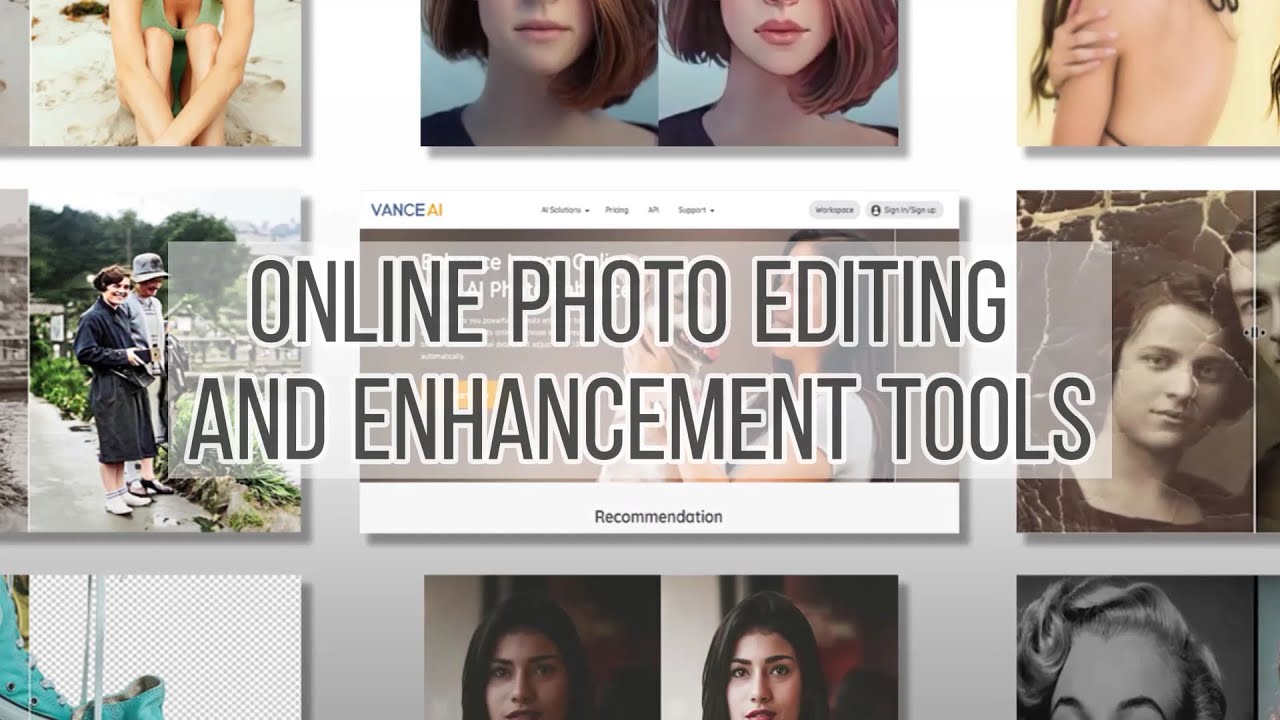Image resolution: width=1280 pixels, height=720 pixels.
Task: Click the Workspace button
Action: tap(834, 210)
